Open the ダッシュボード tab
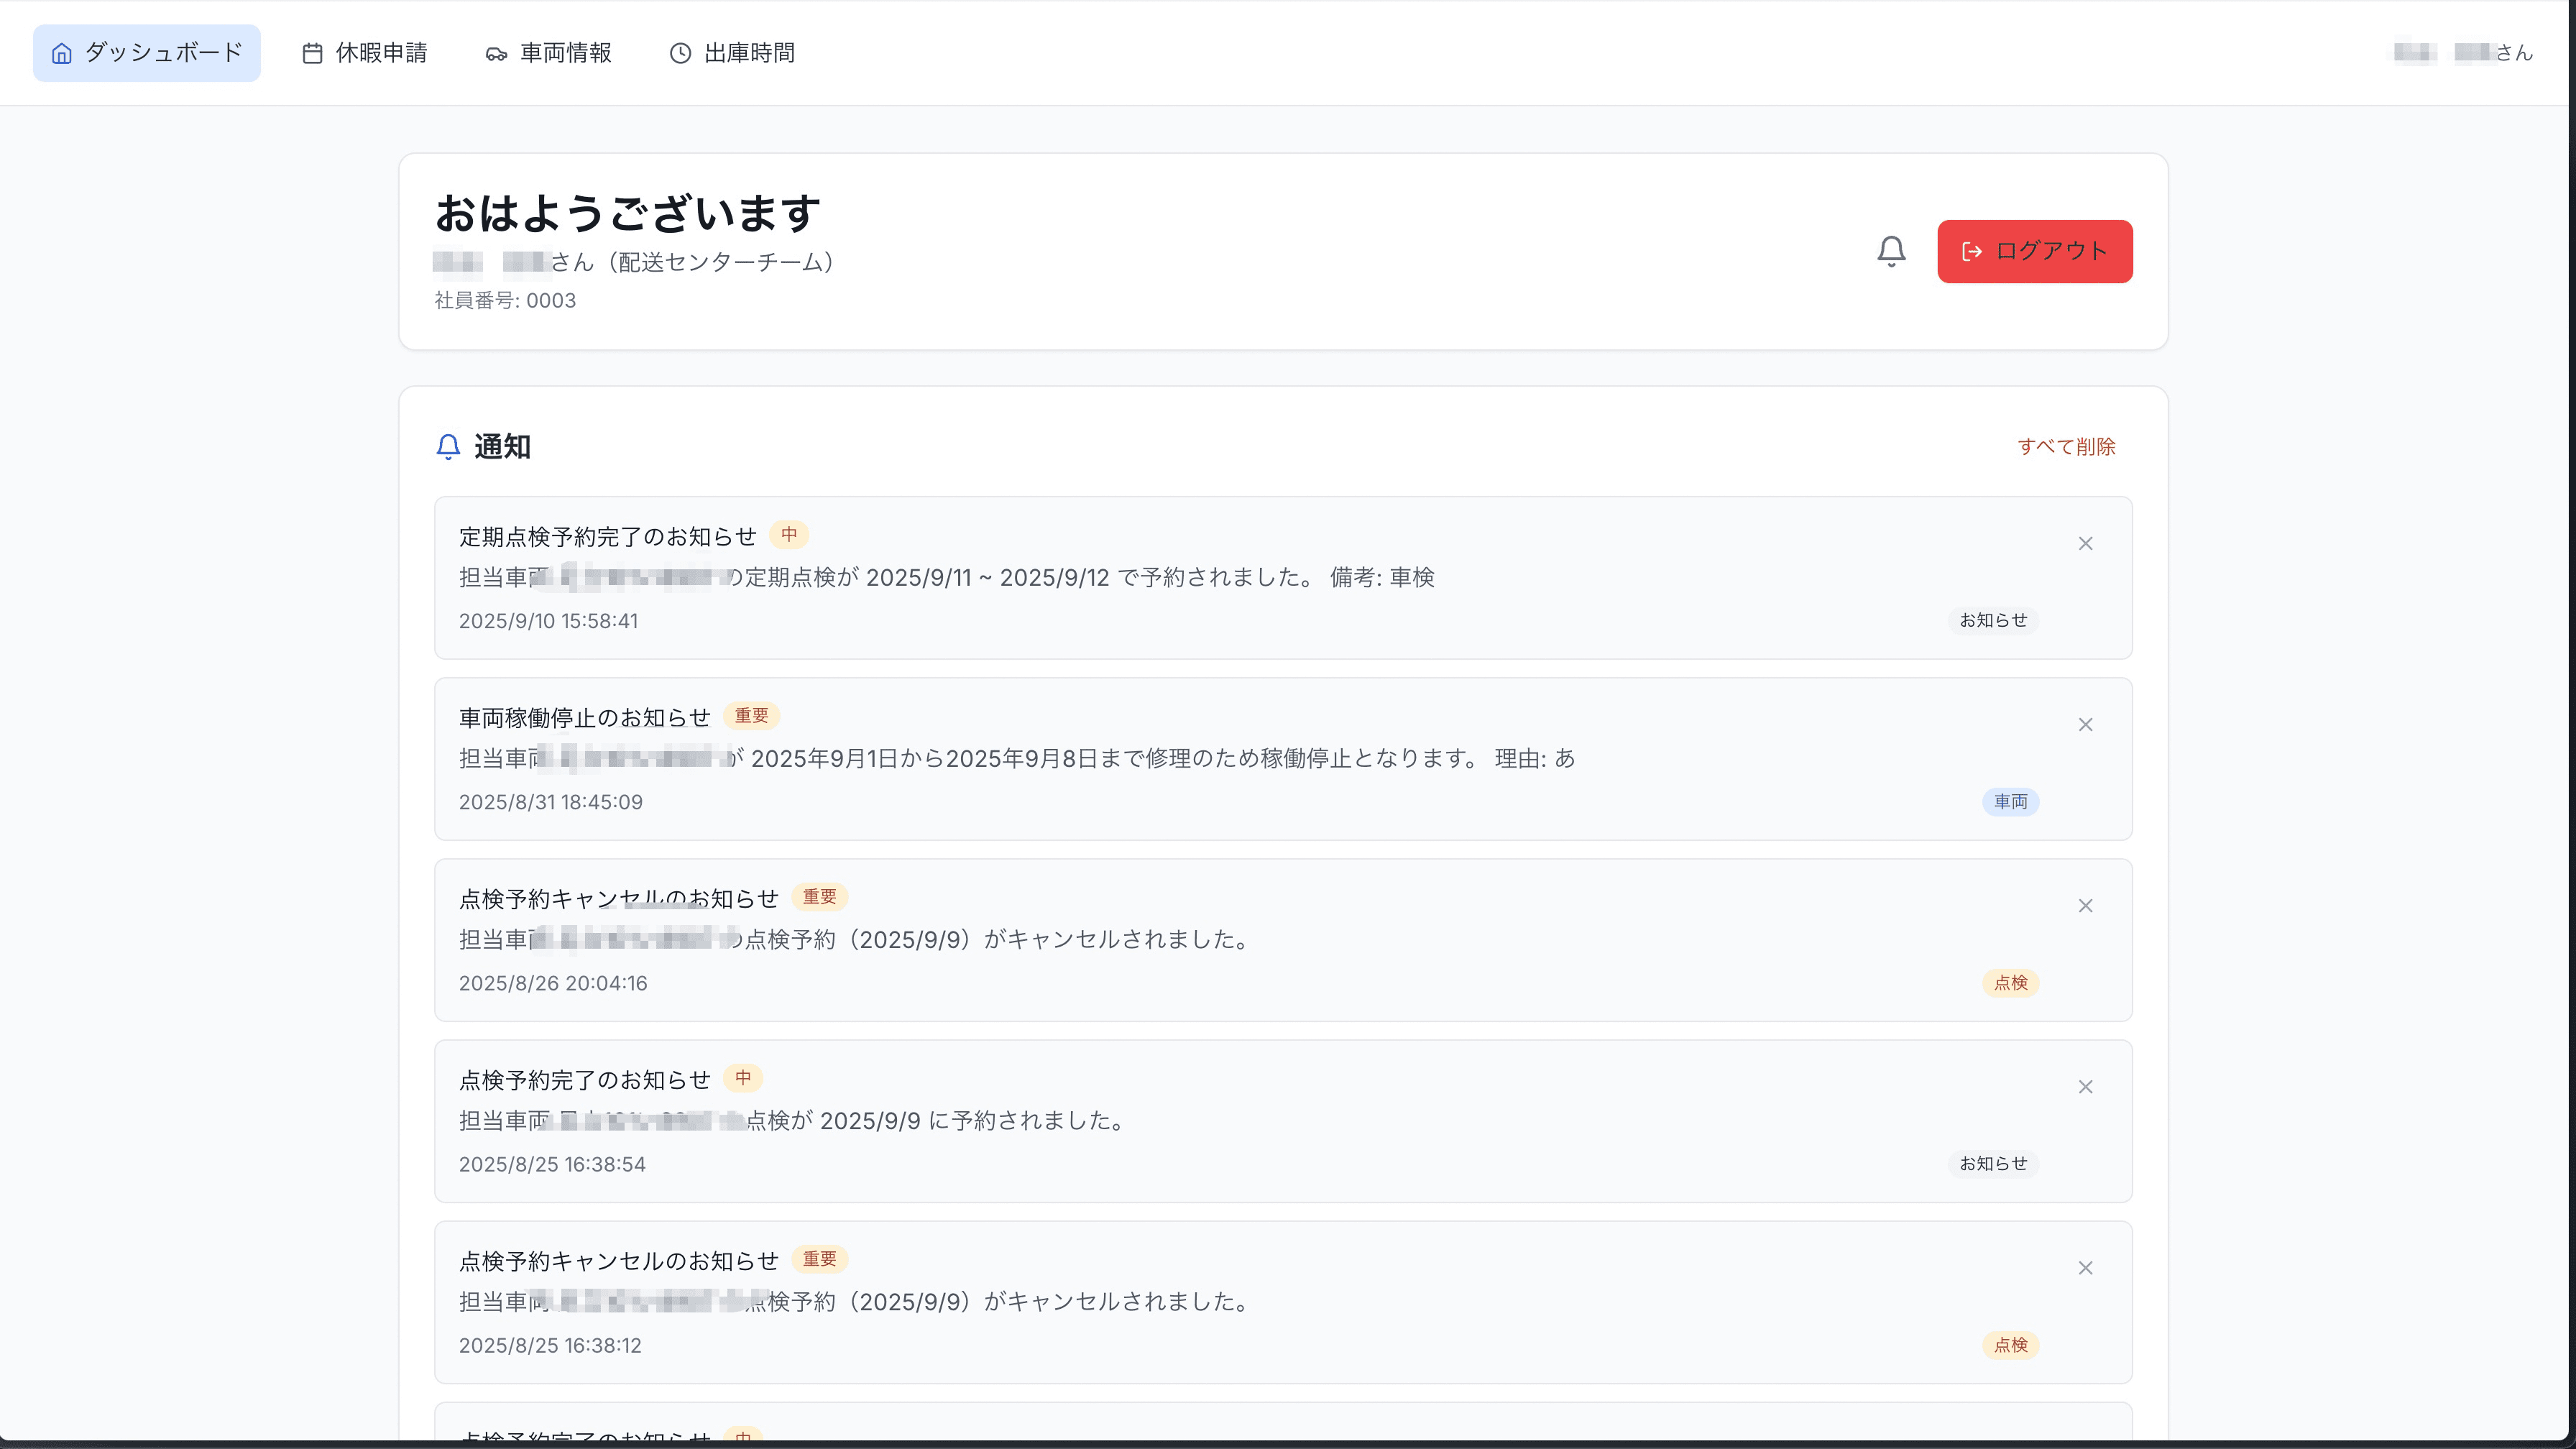Image resolution: width=2576 pixels, height=1449 pixels. pyautogui.click(x=147, y=53)
